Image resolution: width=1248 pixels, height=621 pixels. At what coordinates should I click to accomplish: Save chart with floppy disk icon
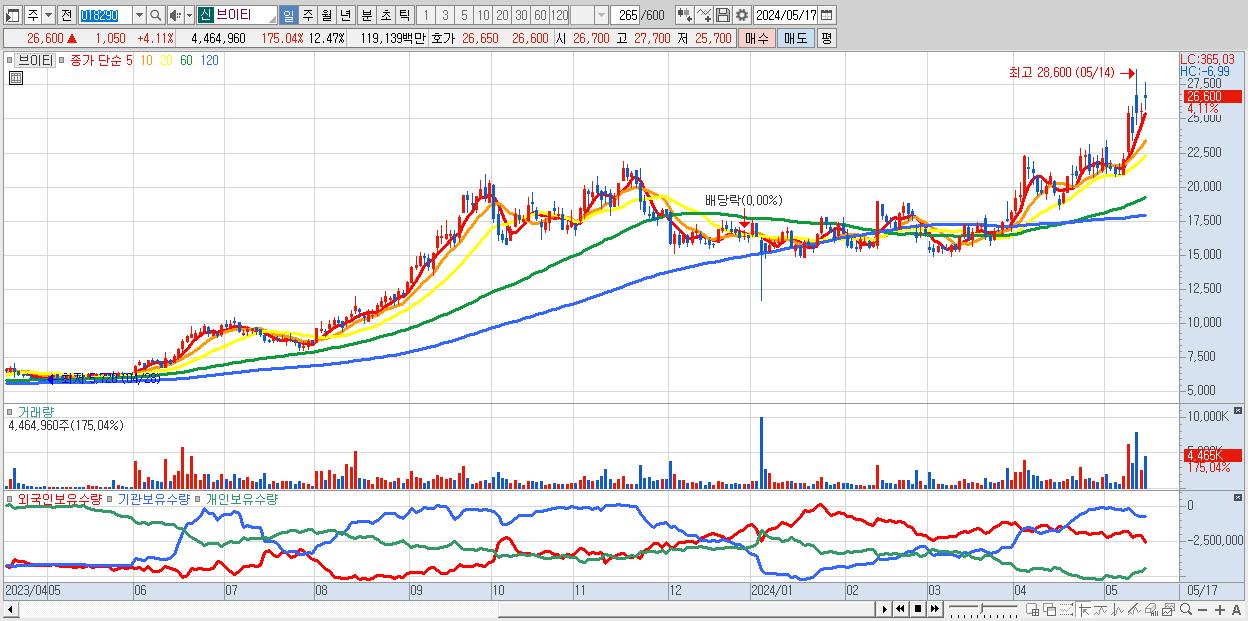click(722, 15)
